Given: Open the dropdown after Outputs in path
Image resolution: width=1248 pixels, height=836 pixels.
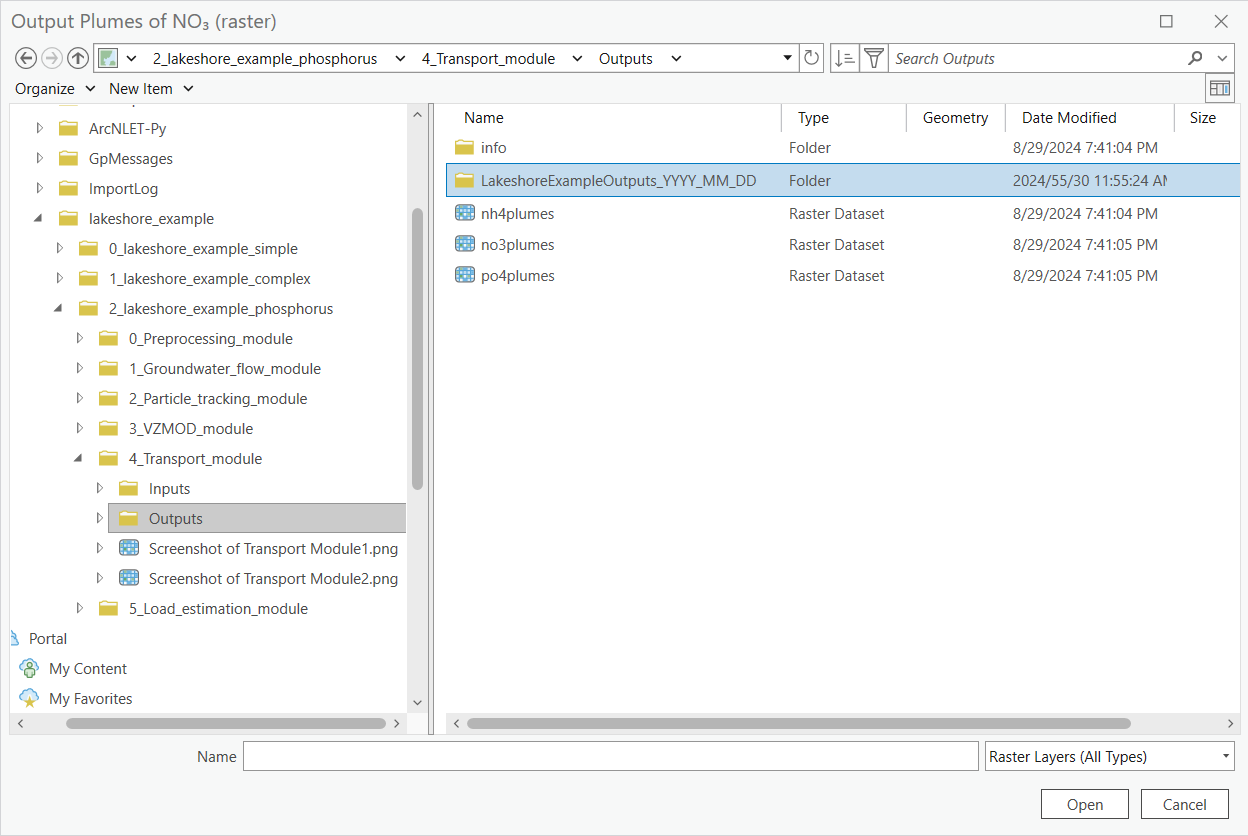Looking at the screenshot, I should click(676, 58).
